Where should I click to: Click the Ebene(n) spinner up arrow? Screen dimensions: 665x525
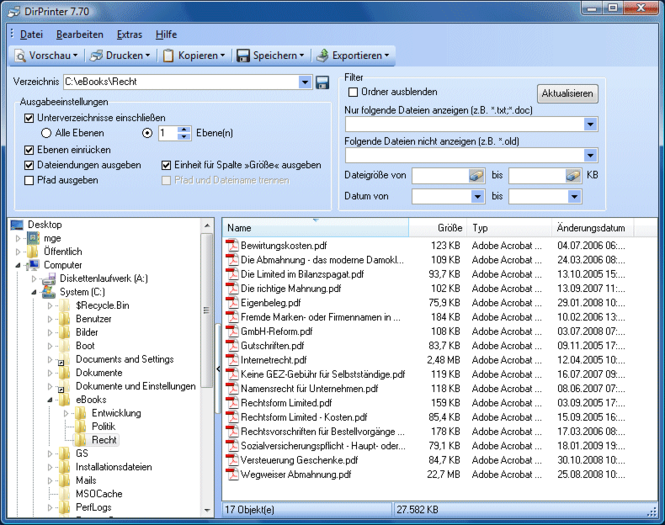tap(184, 129)
